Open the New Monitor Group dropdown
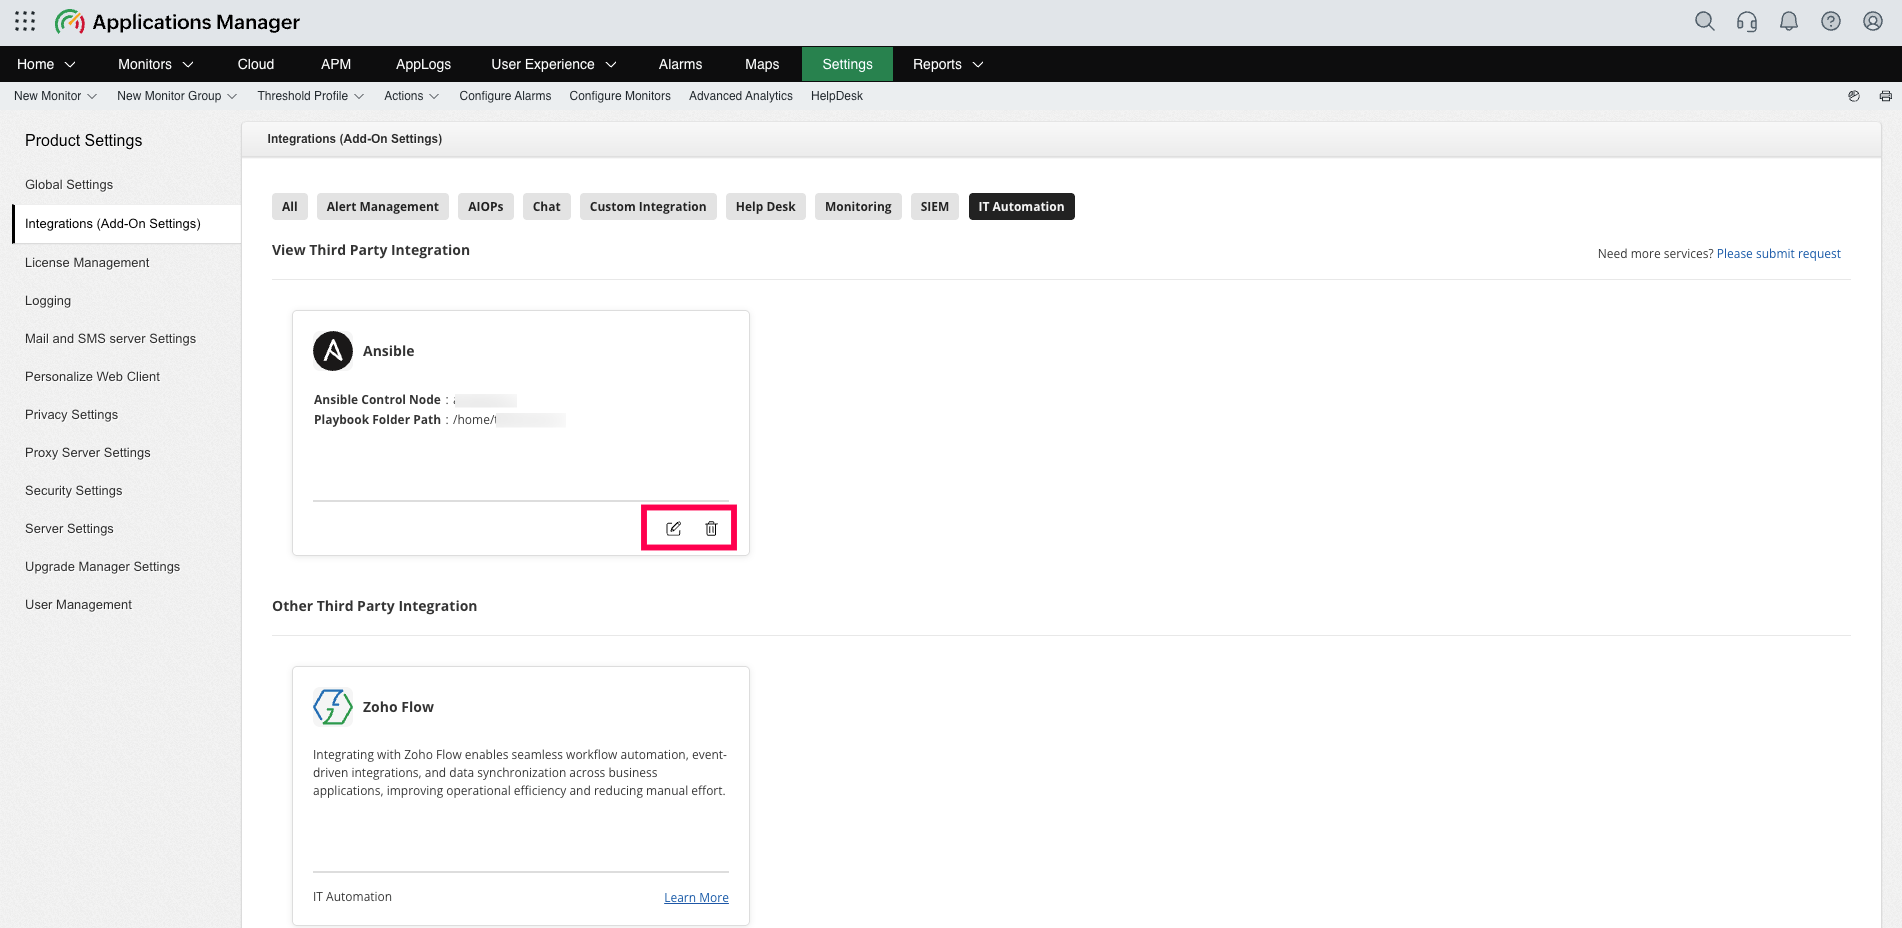This screenshot has width=1902, height=928. click(x=177, y=96)
